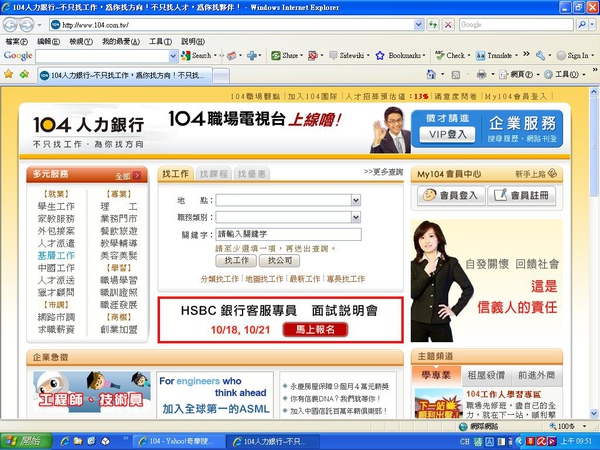Click the 找公司 search button
Image resolution: width=600 pixels, height=450 pixels.
click(279, 261)
